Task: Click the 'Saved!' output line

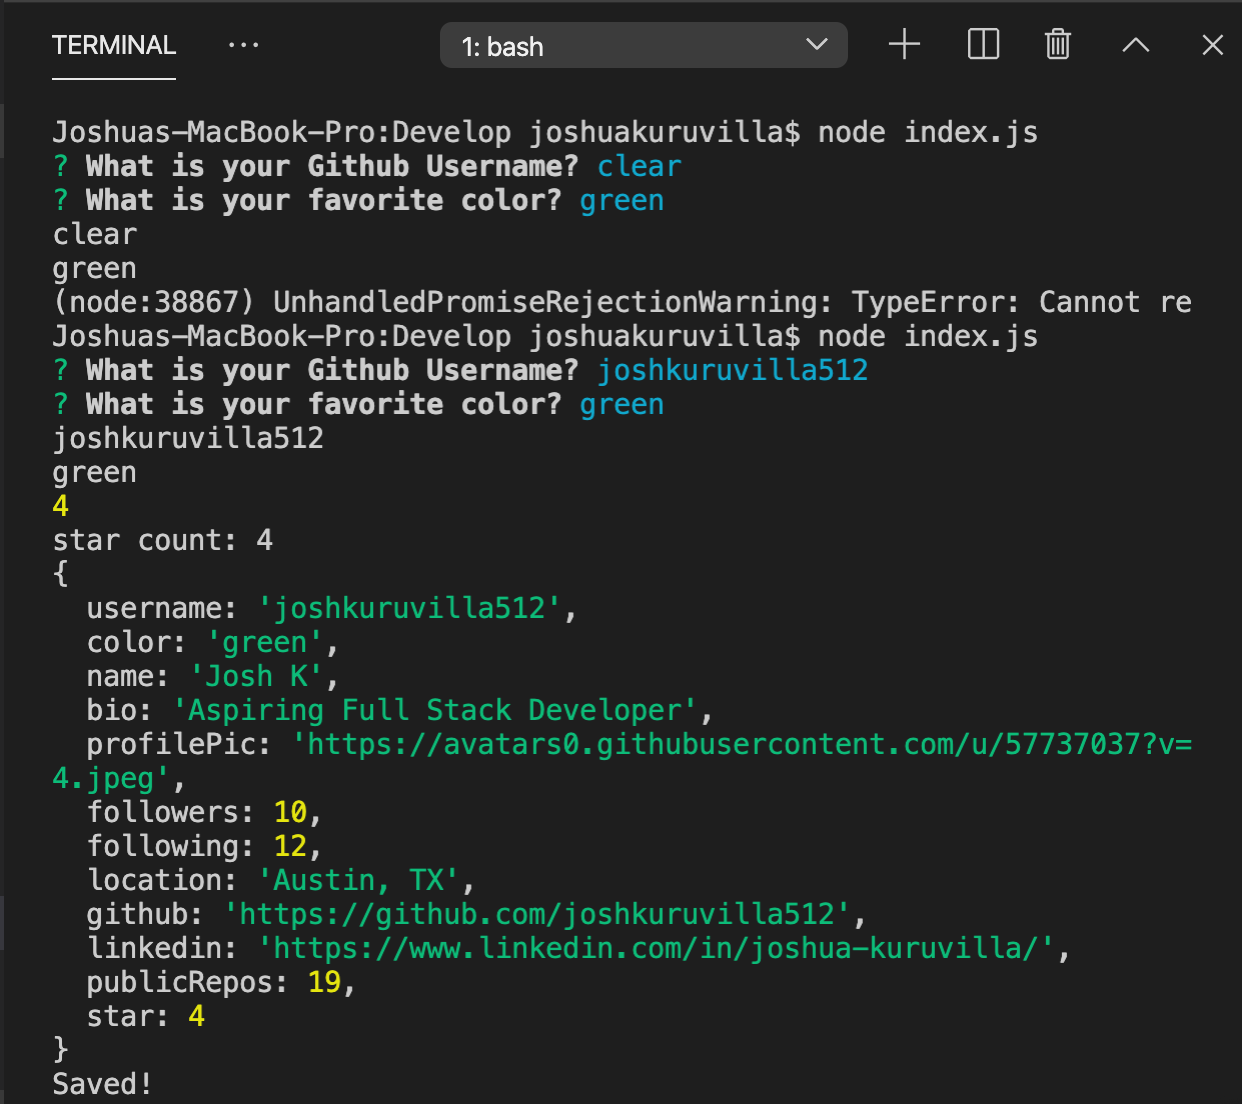Action: coord(100,1083)
